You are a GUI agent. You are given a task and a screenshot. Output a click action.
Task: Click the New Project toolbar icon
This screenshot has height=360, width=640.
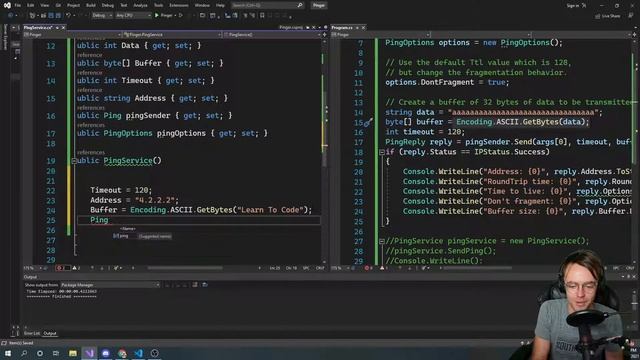coord(33,16)
